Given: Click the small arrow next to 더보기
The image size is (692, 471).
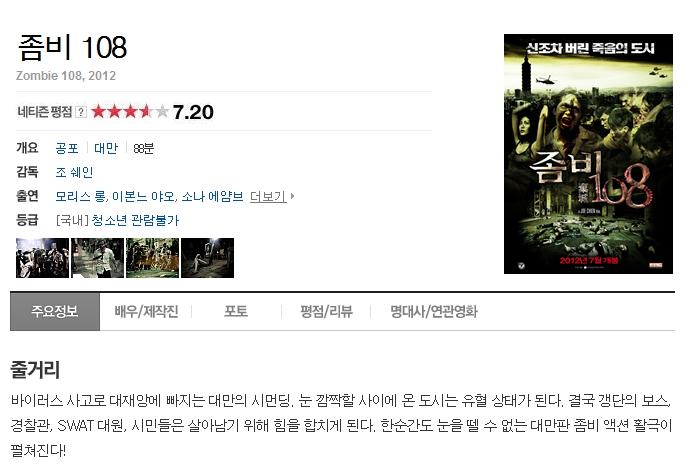Looking at the screenshot, I should [292, 196].
